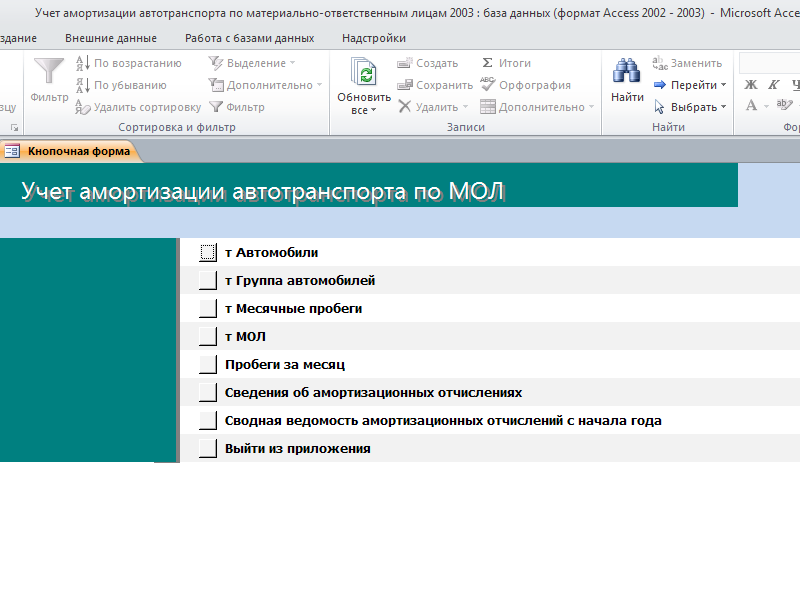
Task: Click the small Фильтр toggle button
Action: coord(236,107)
